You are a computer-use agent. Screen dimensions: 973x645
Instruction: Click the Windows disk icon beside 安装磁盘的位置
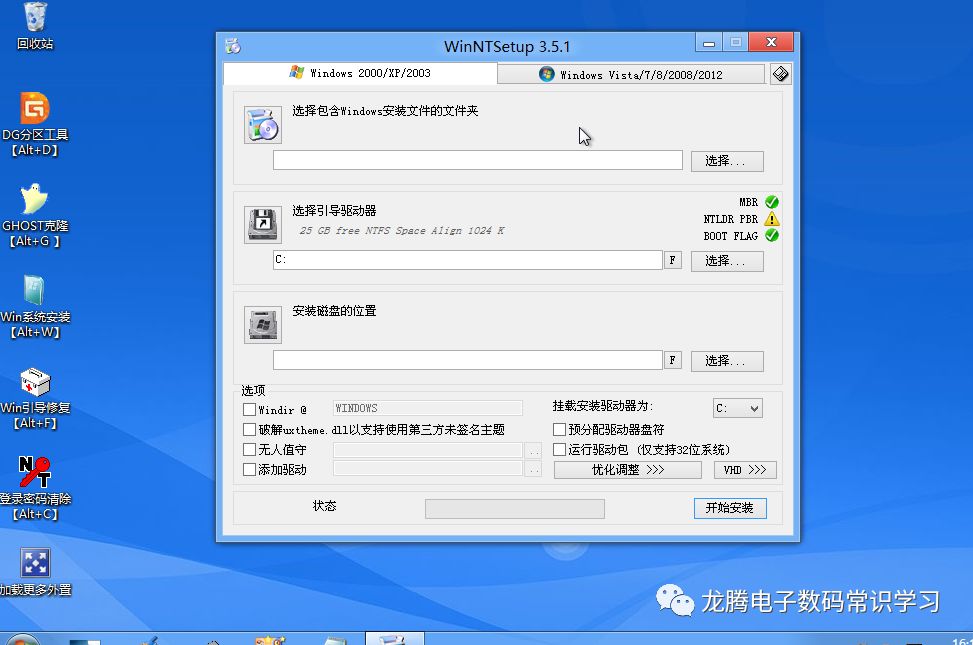[262, 324]
